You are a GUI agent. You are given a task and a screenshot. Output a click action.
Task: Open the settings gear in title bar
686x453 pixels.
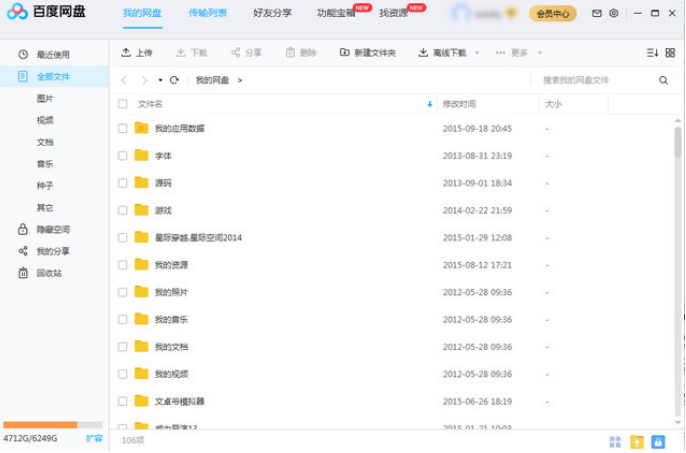(613, 14)
